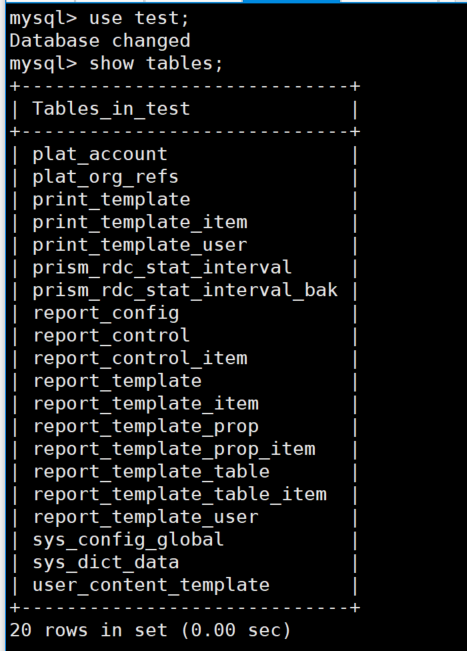Click the plat_account table name
Screen dimensions: 467x651
pos(100,154)
